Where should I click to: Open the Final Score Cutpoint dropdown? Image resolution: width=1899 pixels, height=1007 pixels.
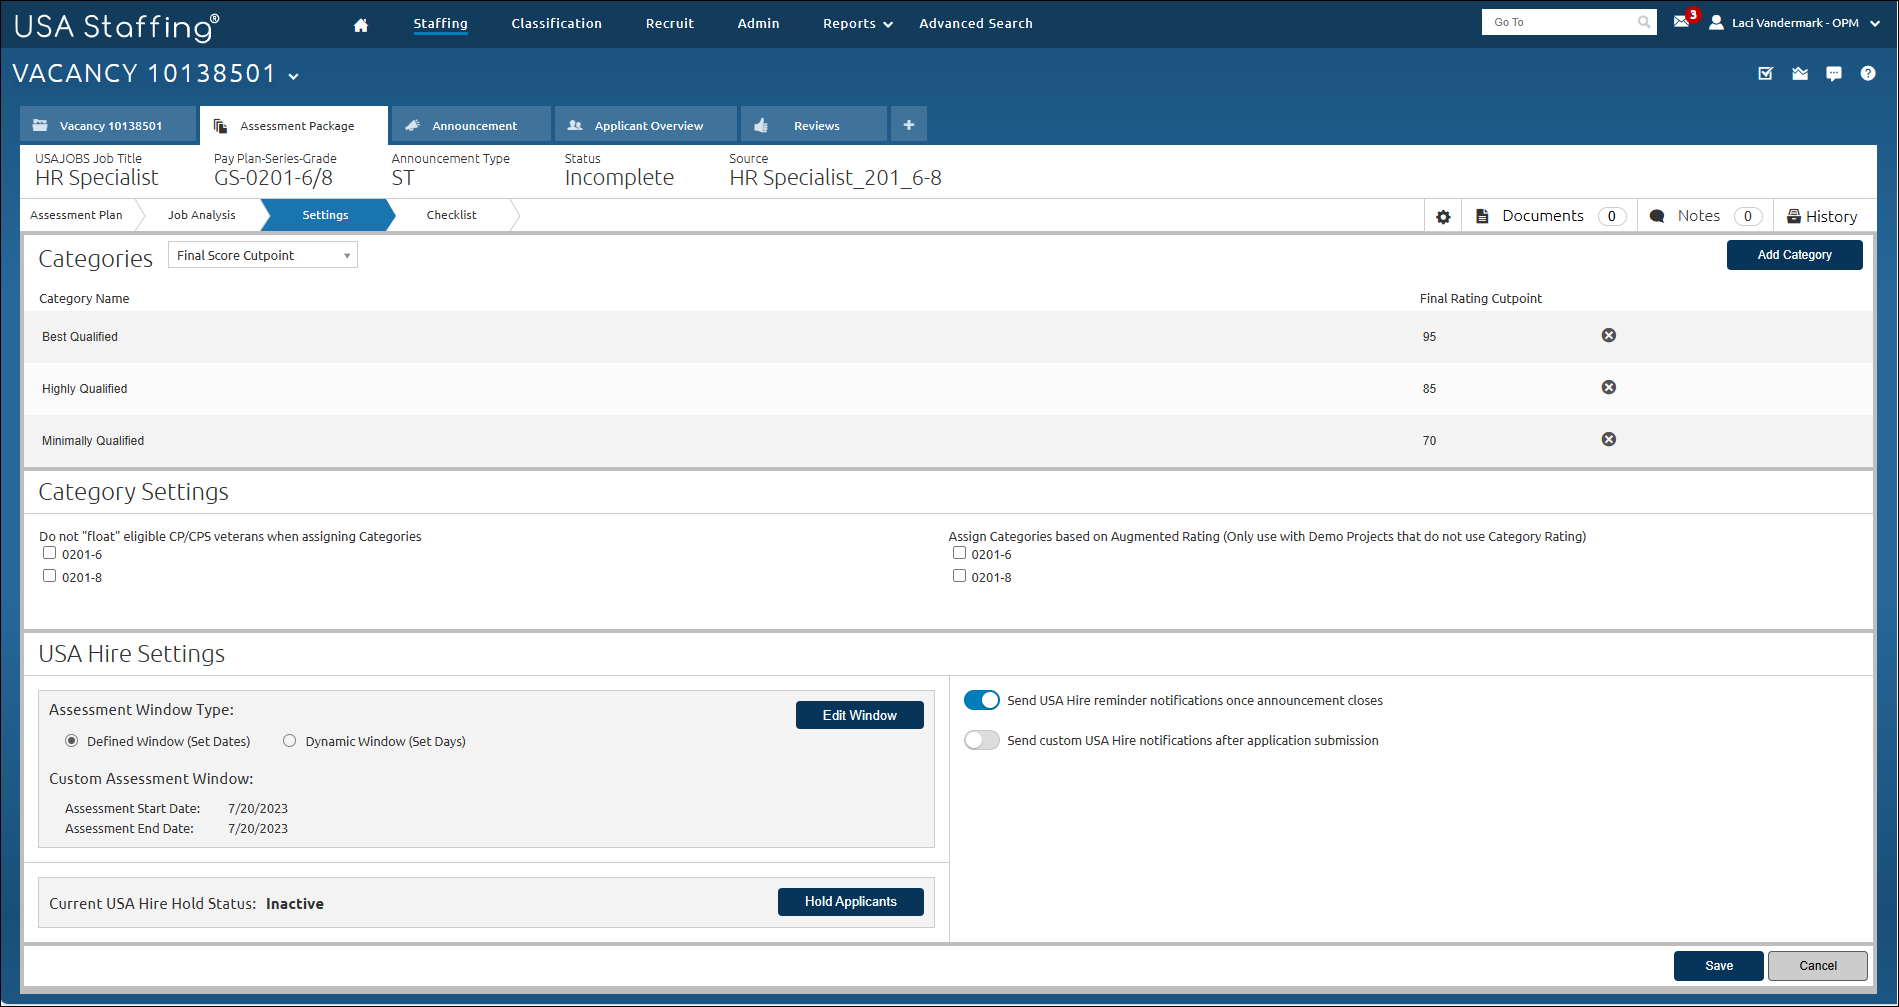(262, 256)
